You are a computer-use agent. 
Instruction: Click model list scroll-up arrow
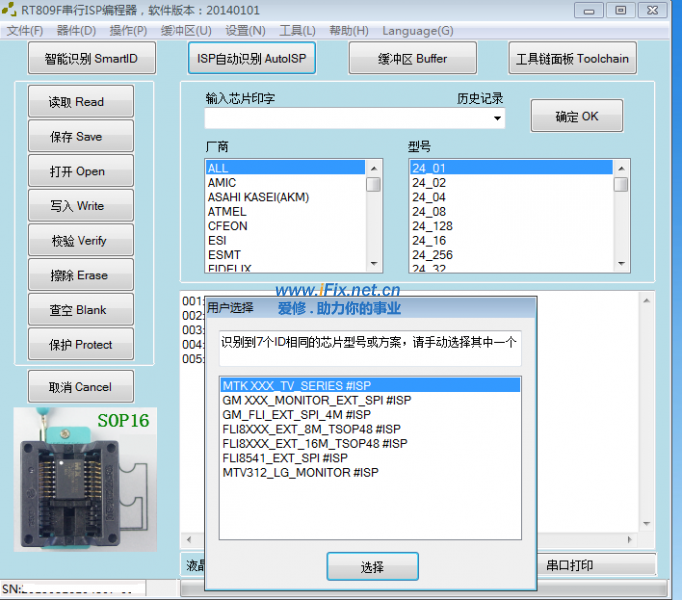(621, 168)
